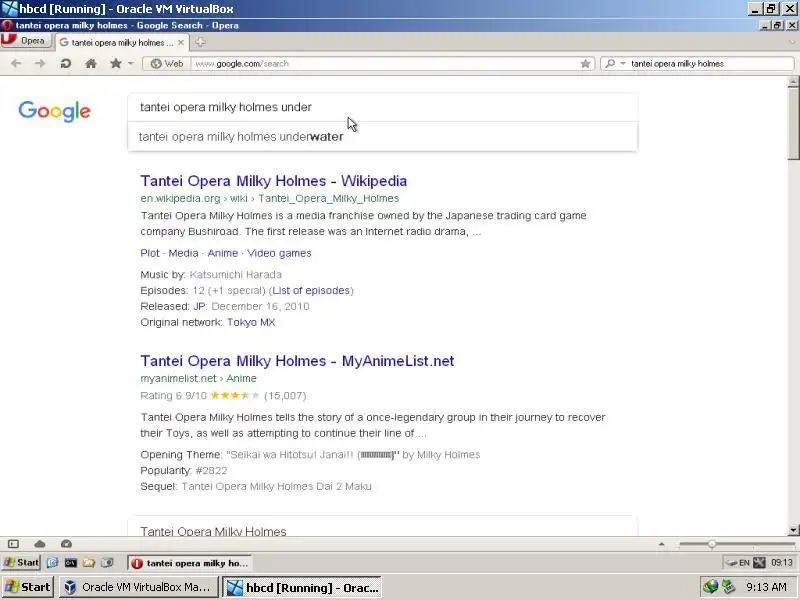Open Opera Link cloud icon in status bar
Screen dimensions: 800x600
click(40, 544)
